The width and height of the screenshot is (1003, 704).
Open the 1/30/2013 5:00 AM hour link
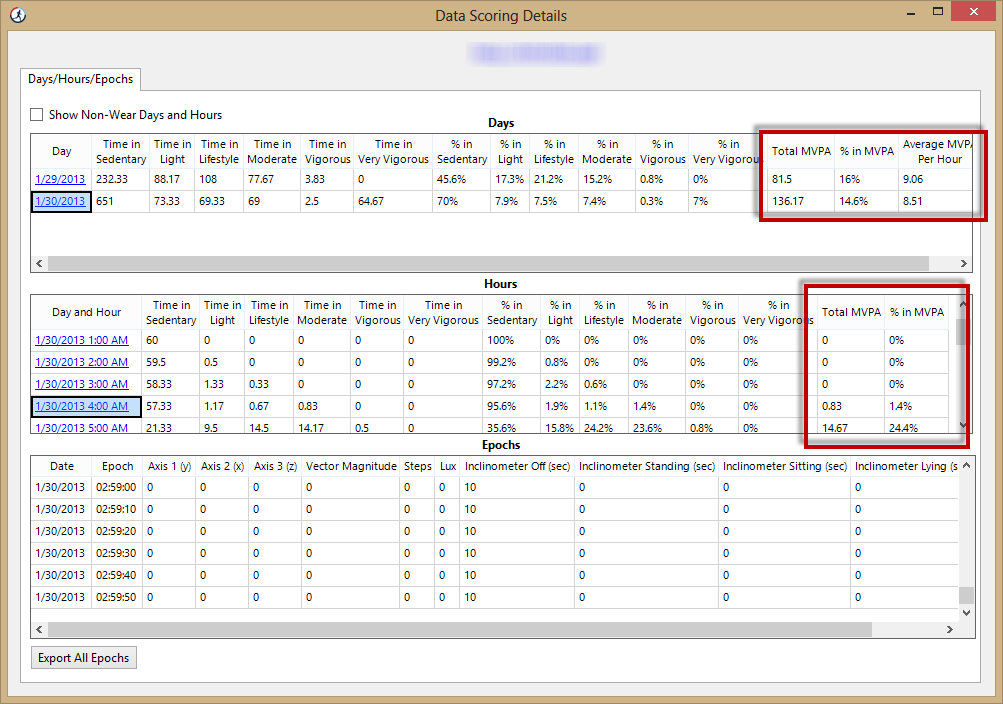[81, 428]
